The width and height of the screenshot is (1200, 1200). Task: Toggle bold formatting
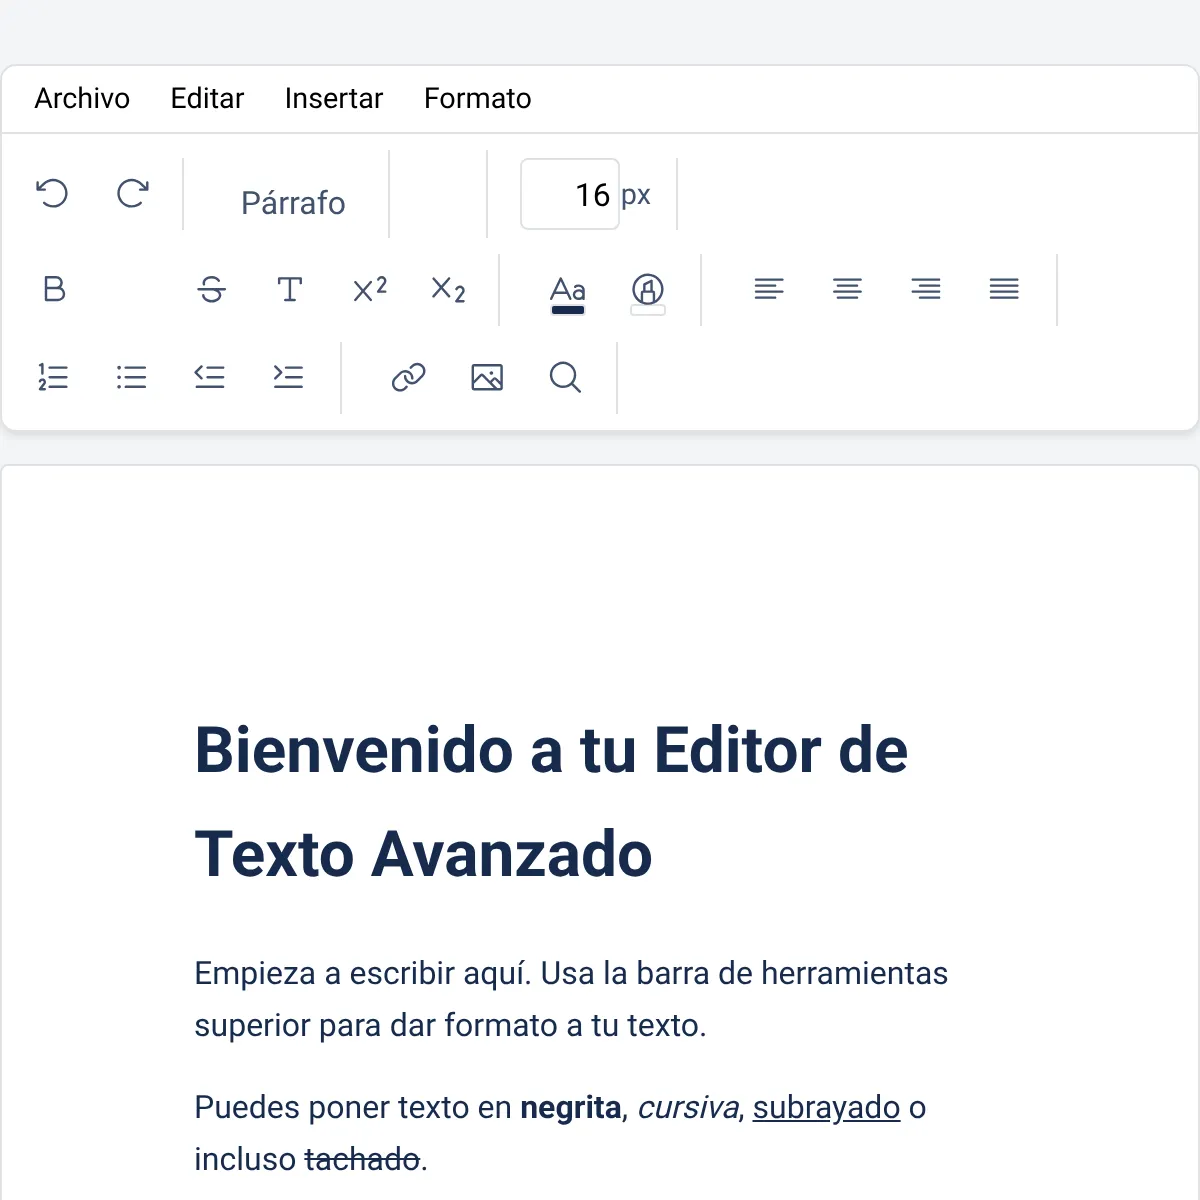click(54, 290)
